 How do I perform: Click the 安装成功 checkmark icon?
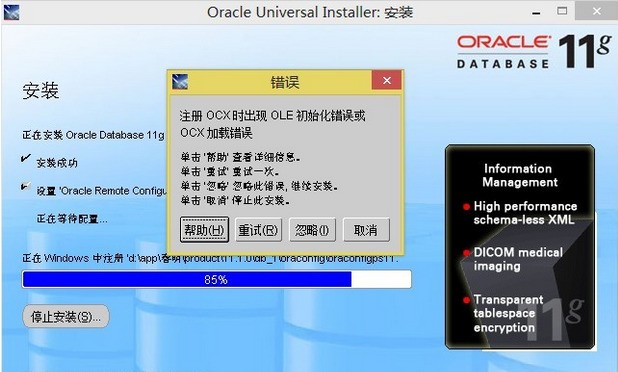[x=26, y=158]
